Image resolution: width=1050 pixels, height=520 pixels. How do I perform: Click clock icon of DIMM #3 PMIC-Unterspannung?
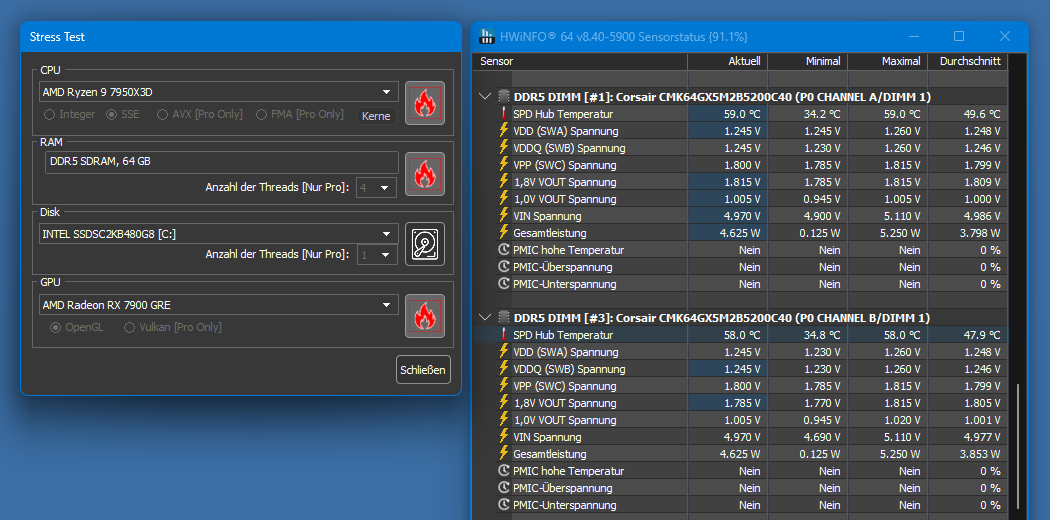point(504,505)
